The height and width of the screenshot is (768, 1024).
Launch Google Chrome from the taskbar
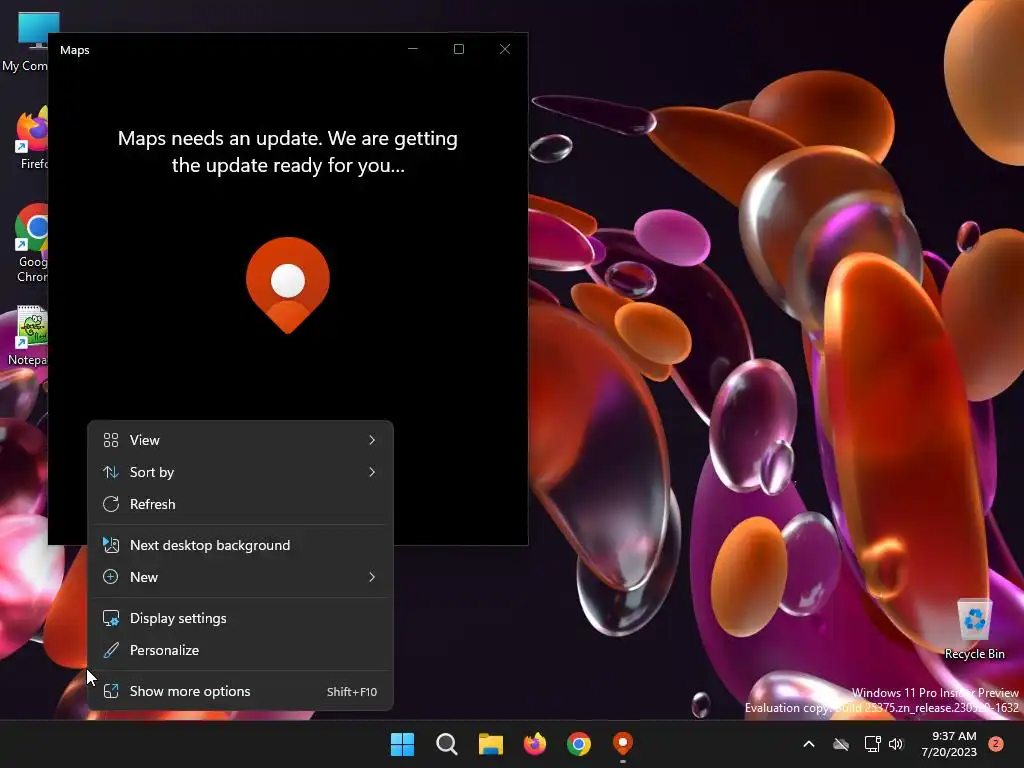579,744
